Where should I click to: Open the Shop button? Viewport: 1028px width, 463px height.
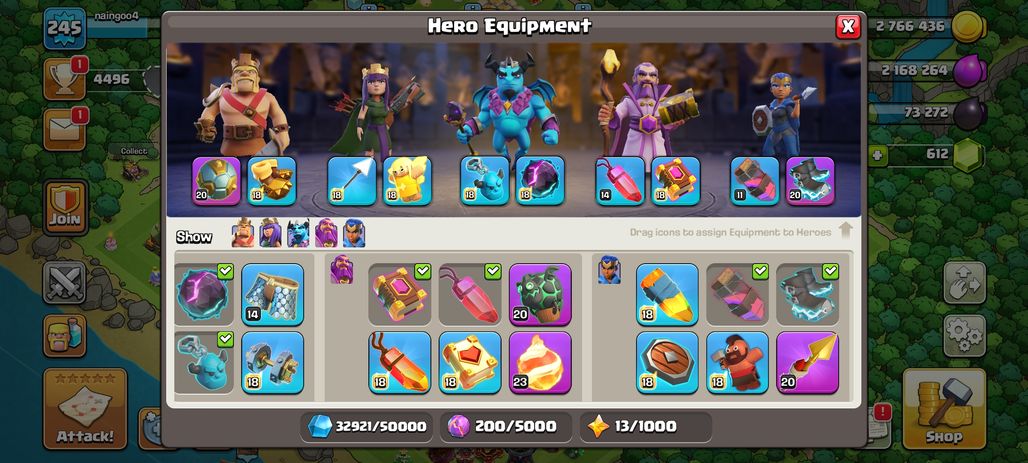pos(944,408)
